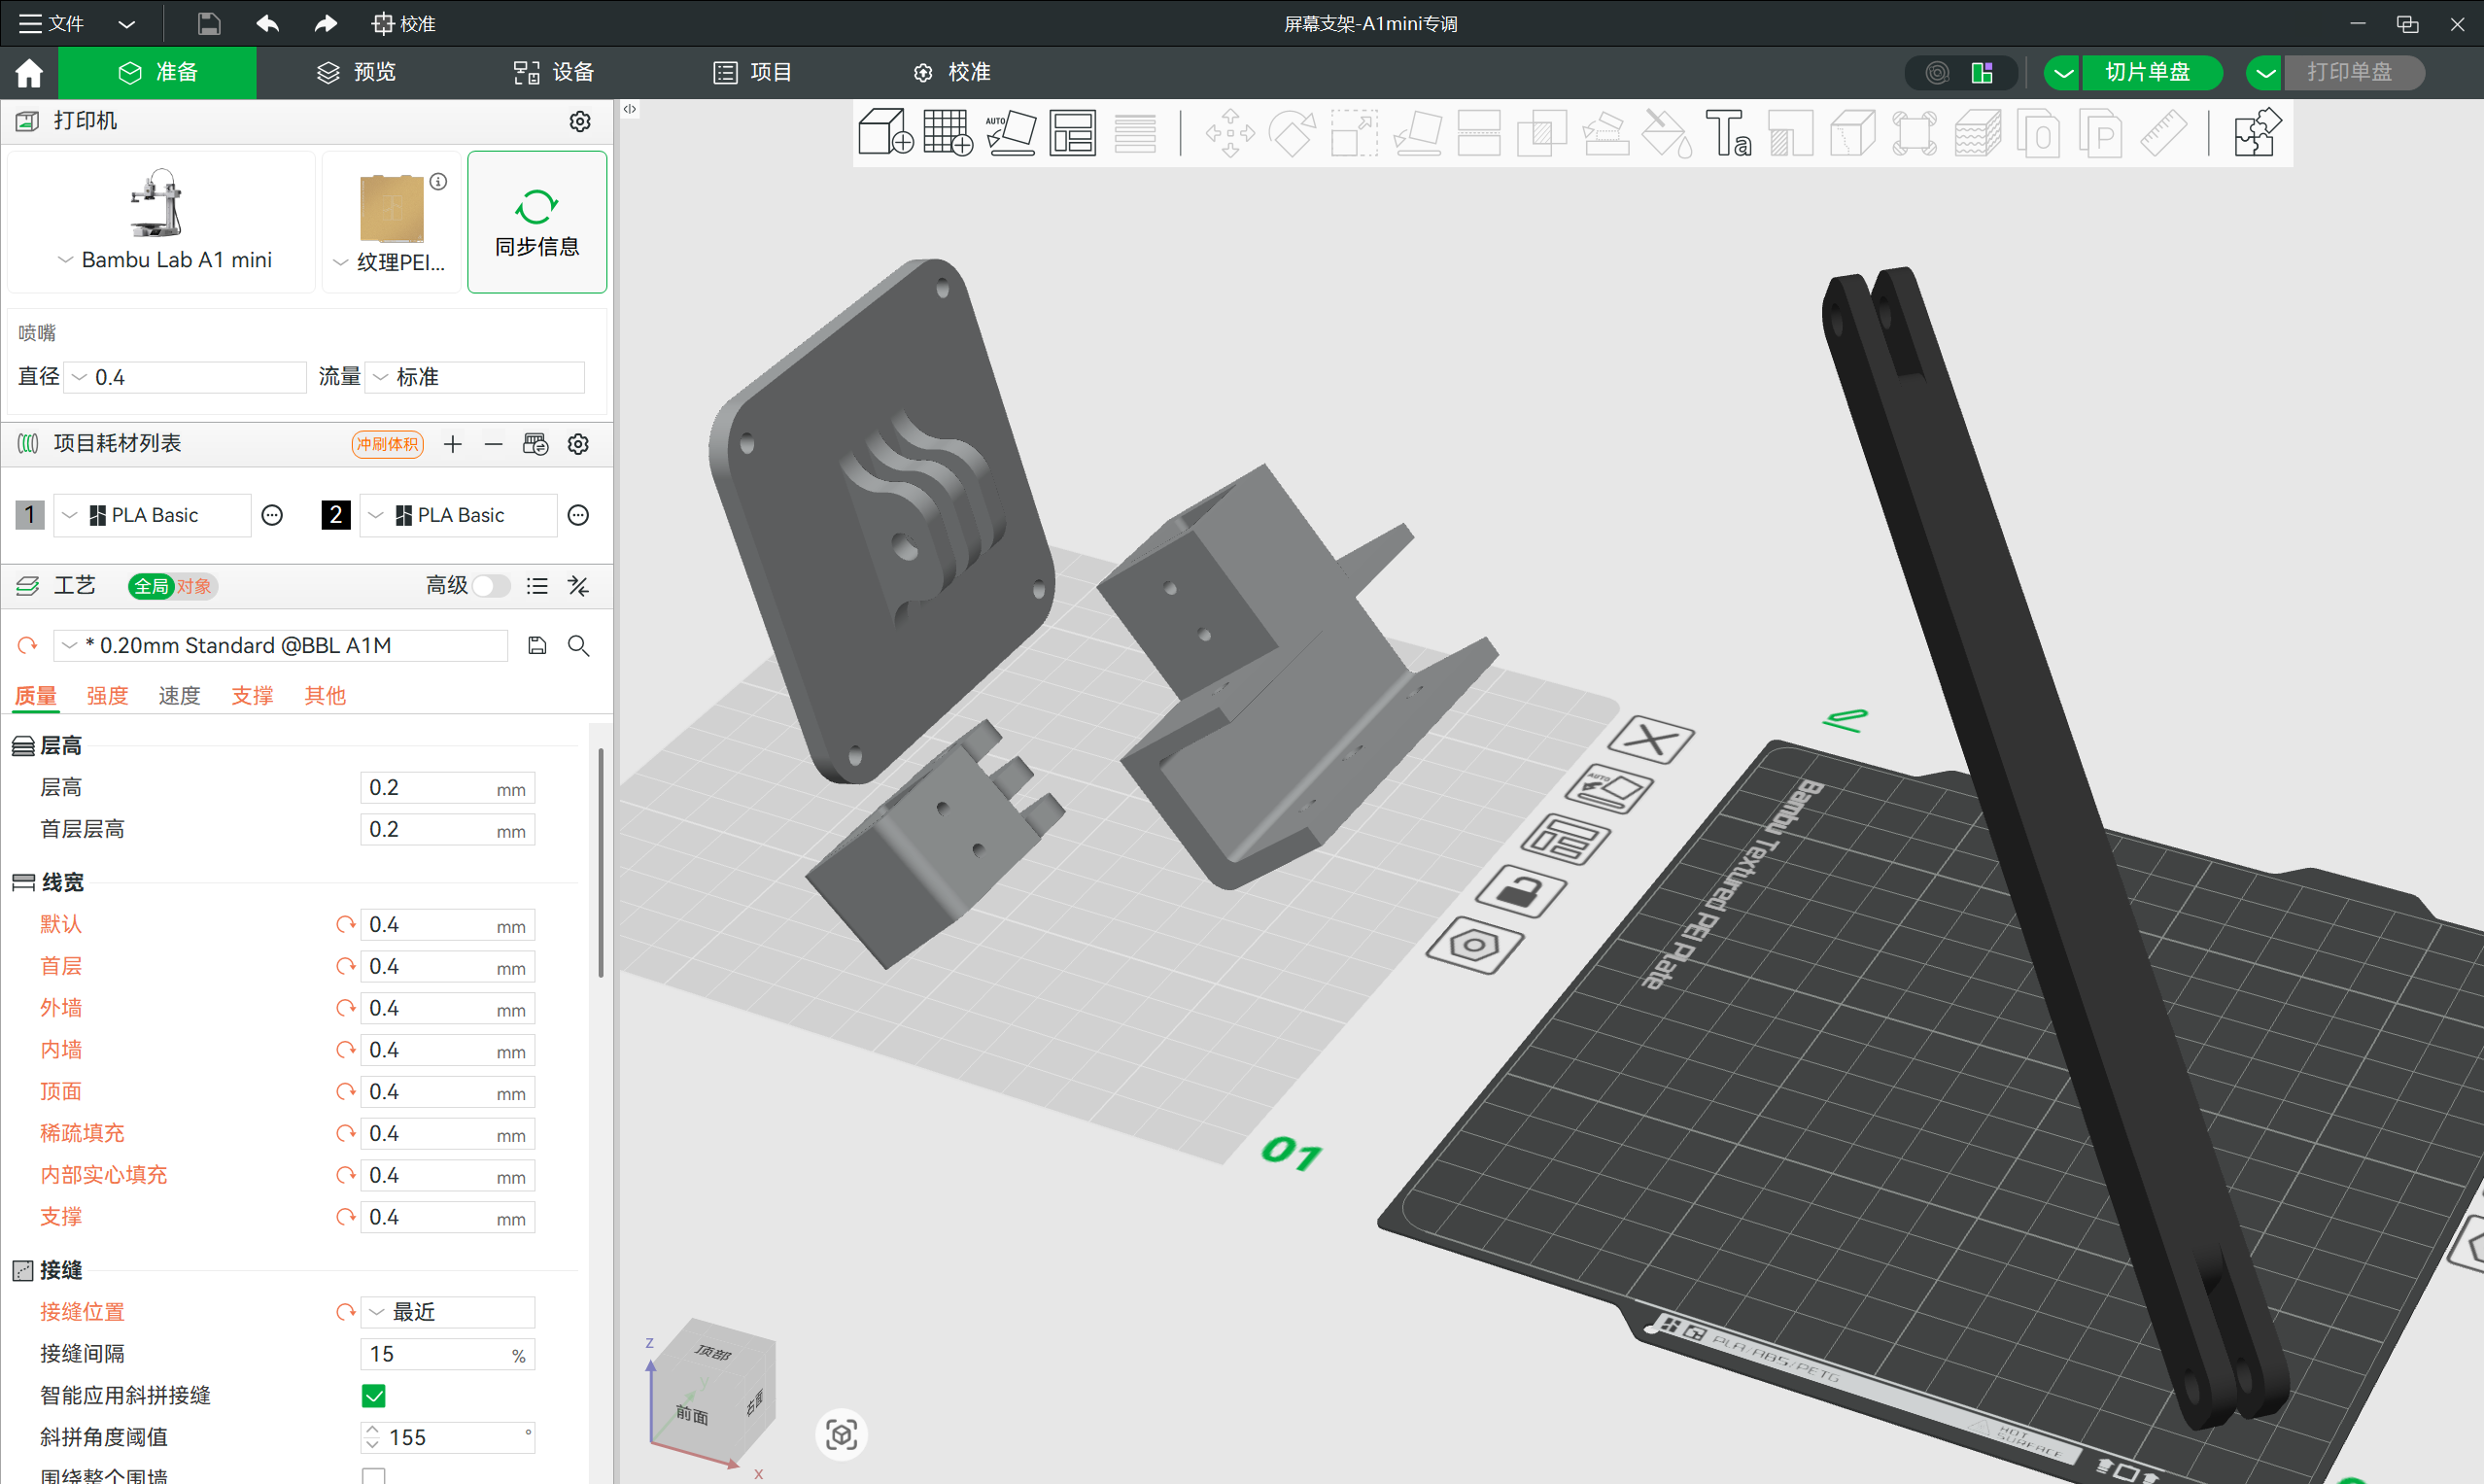Switch to global process settings toggle
2484x1484 pixels.
tap(151, 586)
